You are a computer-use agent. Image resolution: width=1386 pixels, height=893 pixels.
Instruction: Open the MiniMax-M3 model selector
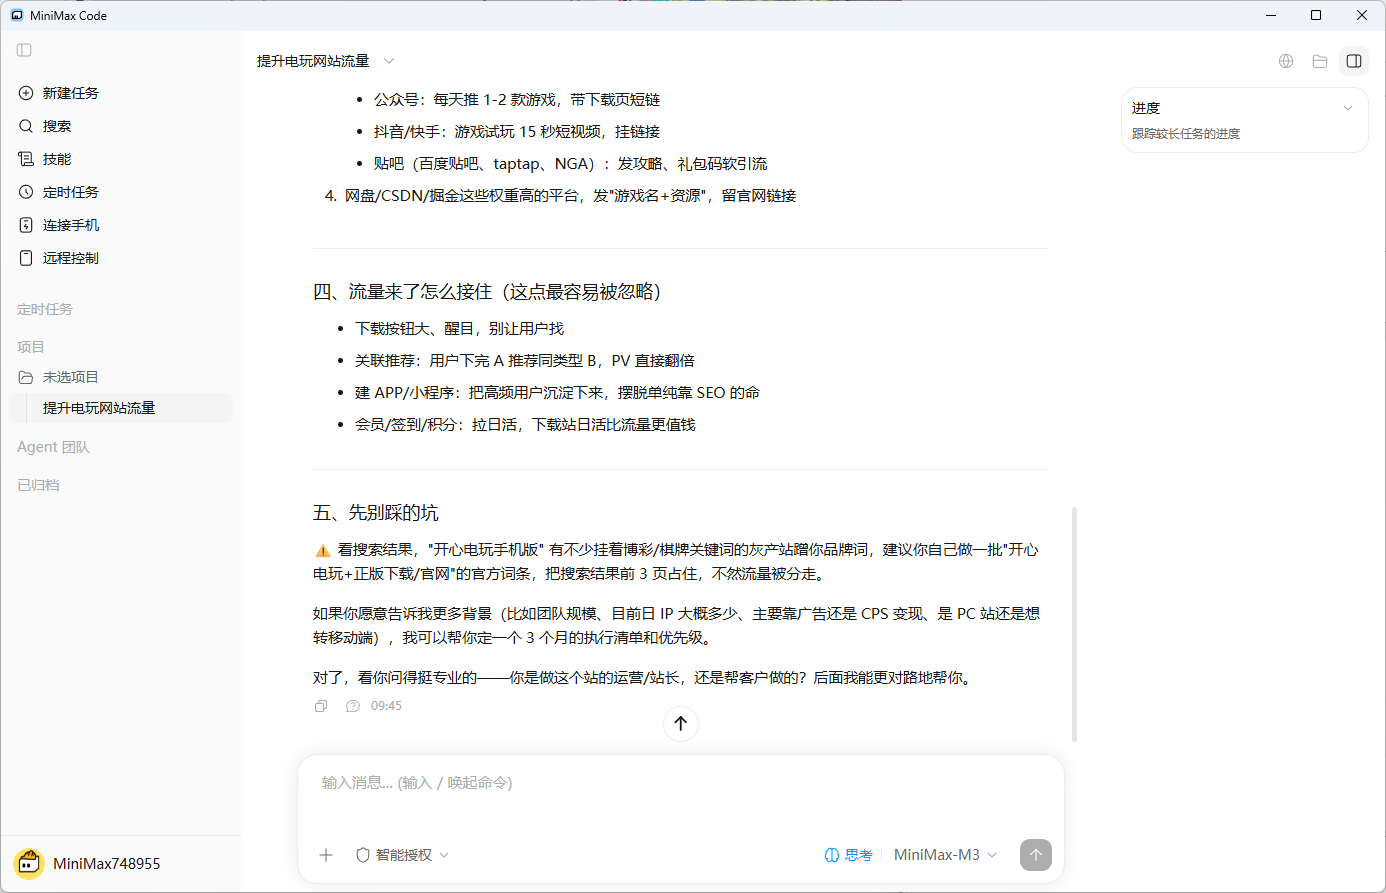coord(945,855)
